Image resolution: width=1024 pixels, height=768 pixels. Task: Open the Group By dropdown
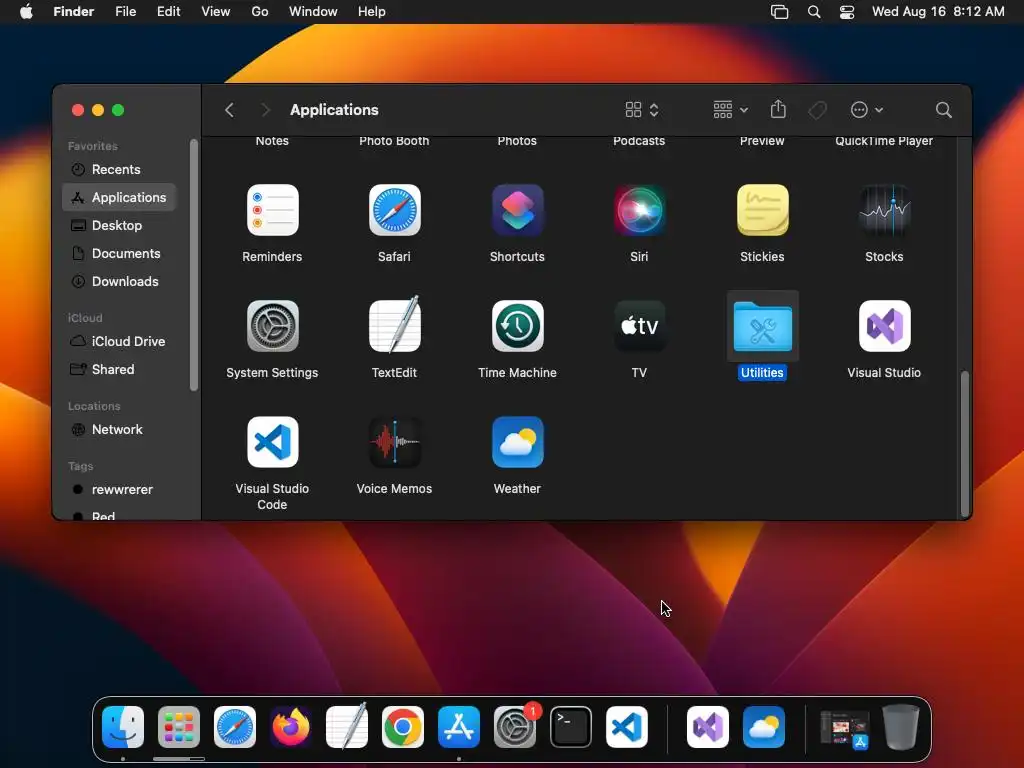click(x=730, y=110)
